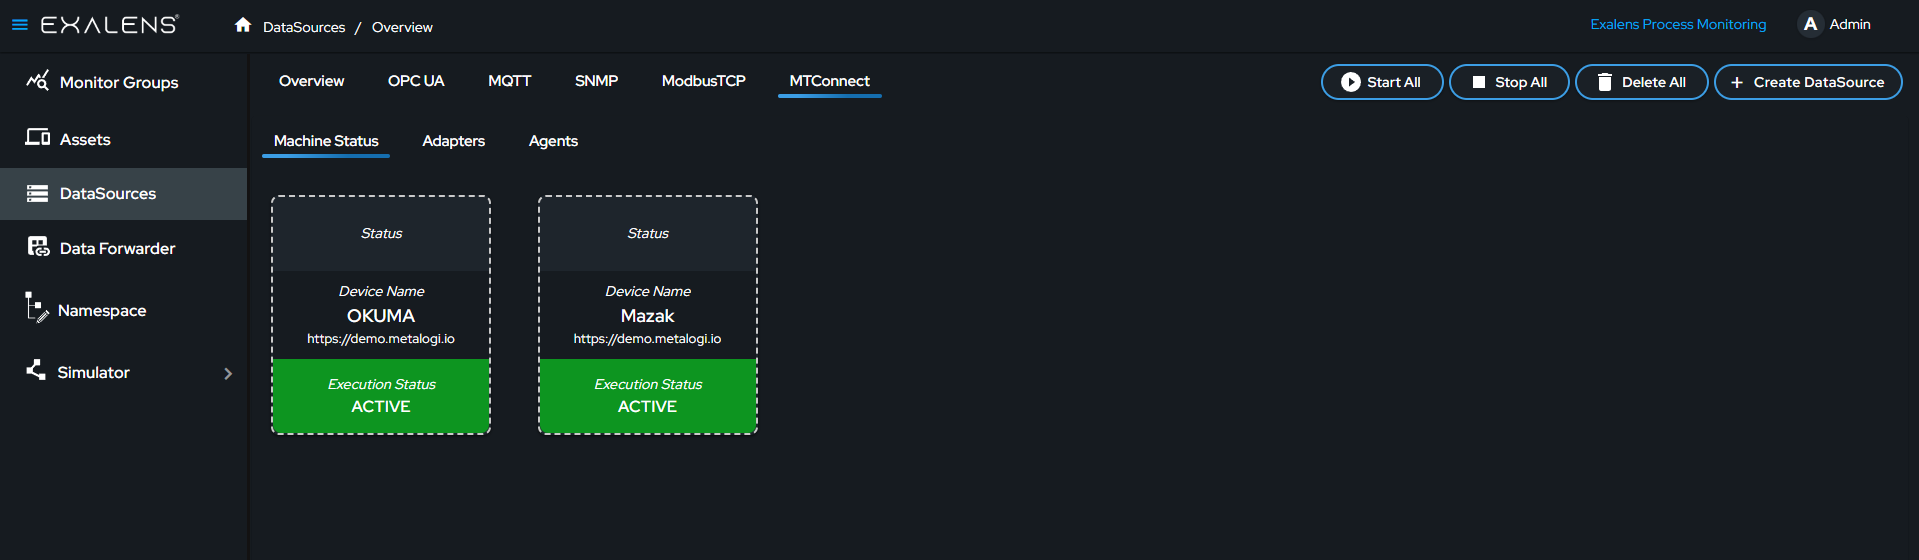
Task: Click the square stop icon in Stop All
Action: tap(1478, 82)
